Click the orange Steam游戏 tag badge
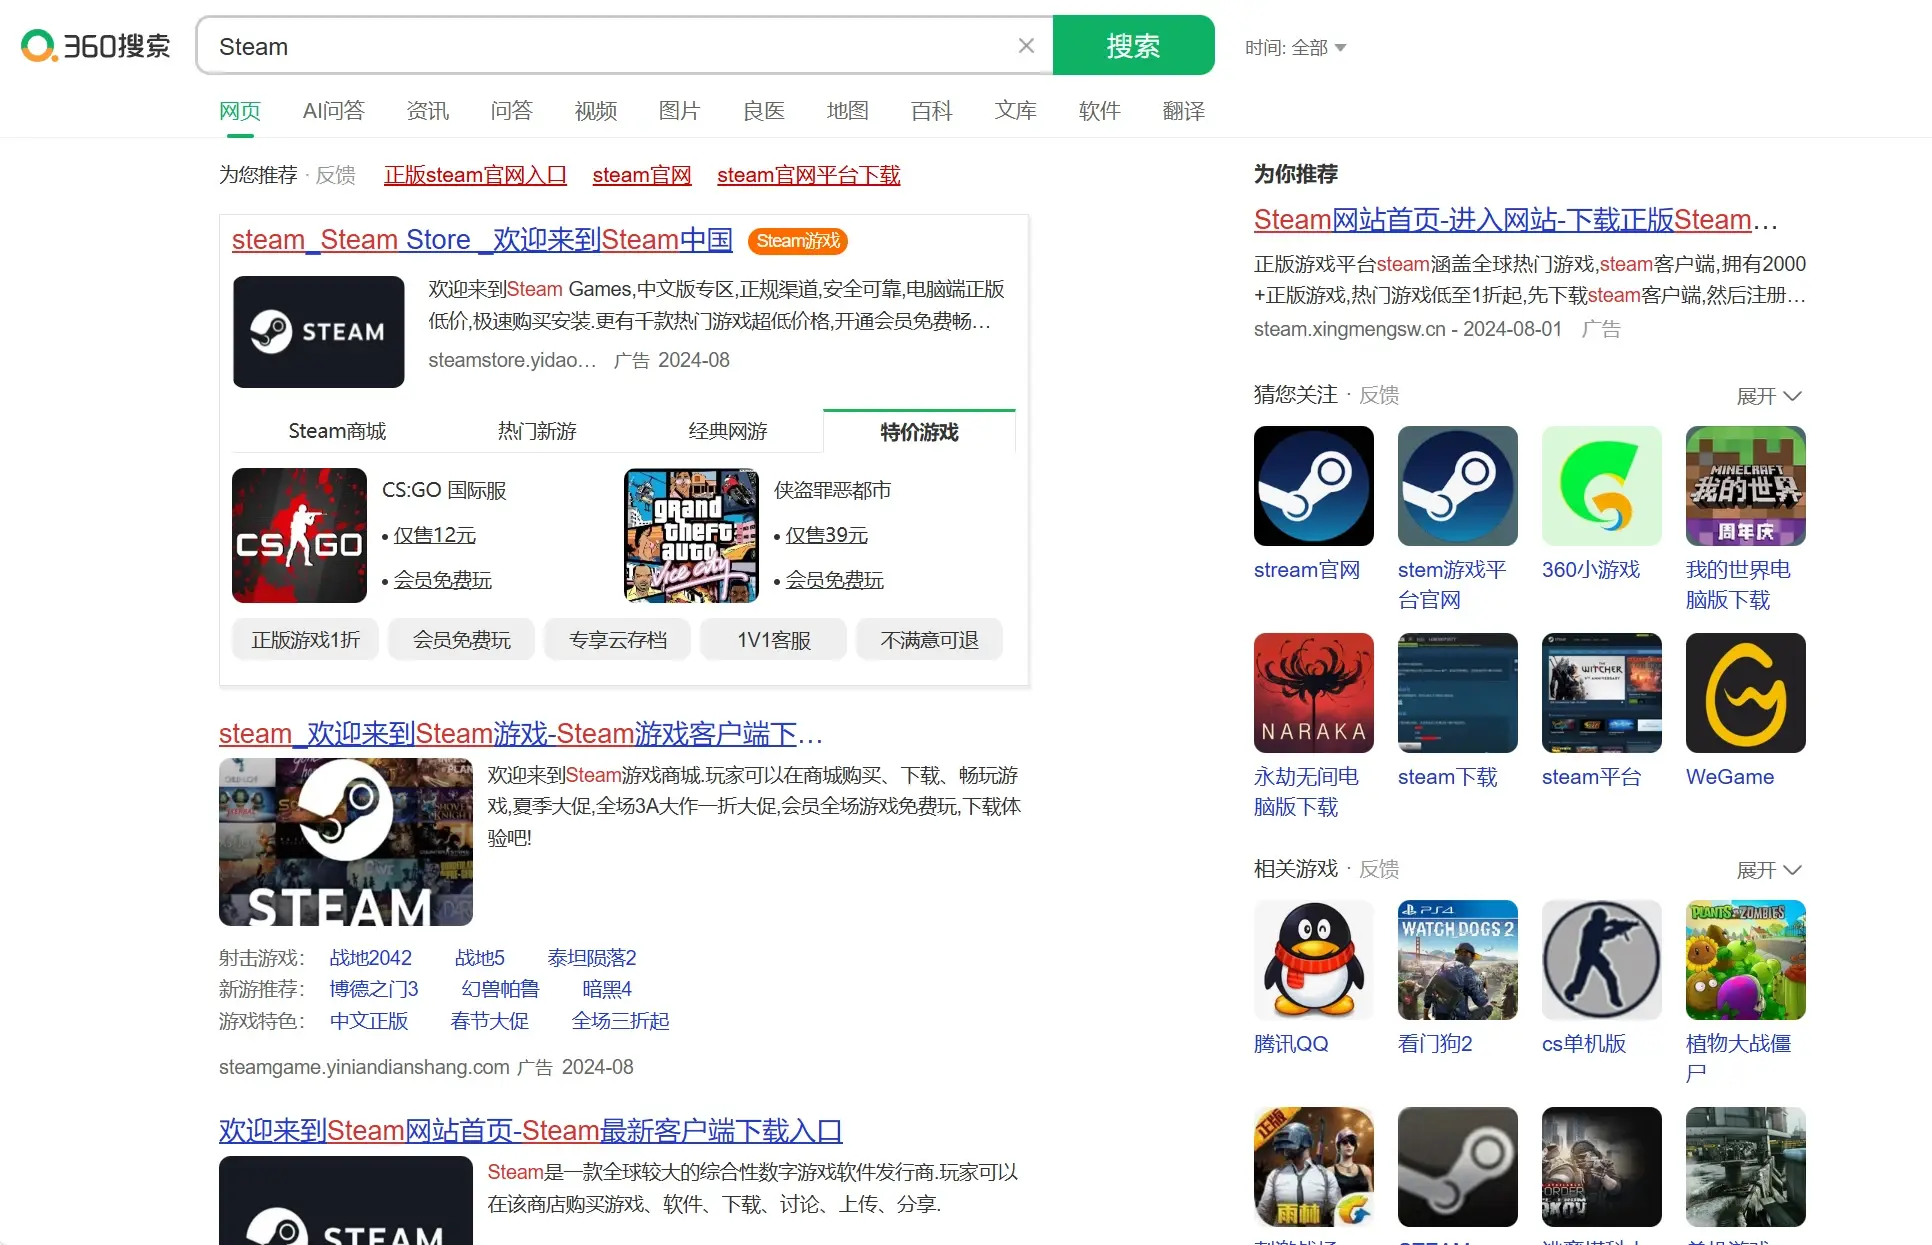 point(798,241)
